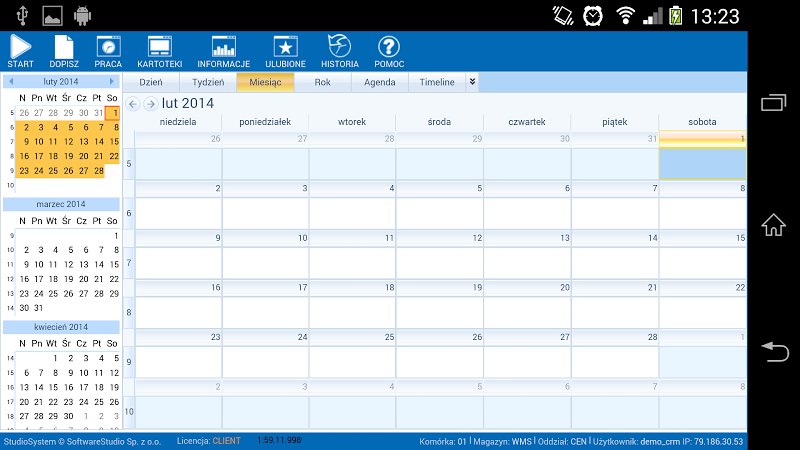Click the środa column header
Viewport: 800px width, 450px height.
[x=440, y=122]
